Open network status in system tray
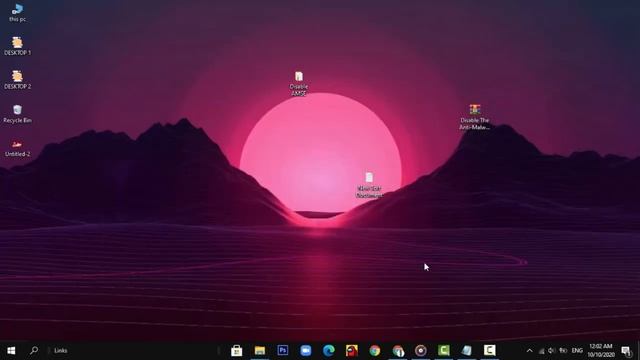The height and width of the screenshot is (360, 640). click(541, 351)
